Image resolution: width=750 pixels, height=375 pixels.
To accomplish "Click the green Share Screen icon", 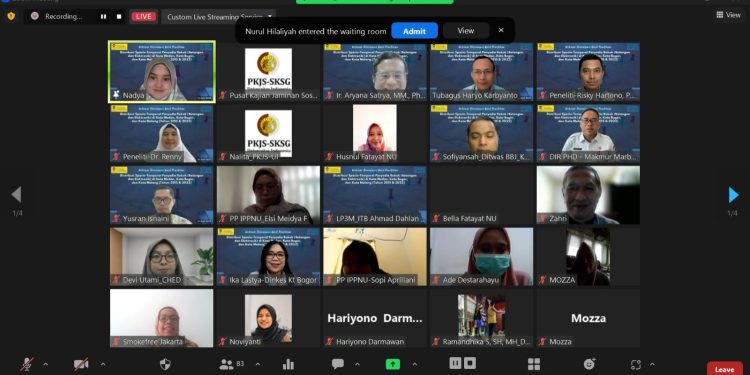I will (x=393, y=364).
